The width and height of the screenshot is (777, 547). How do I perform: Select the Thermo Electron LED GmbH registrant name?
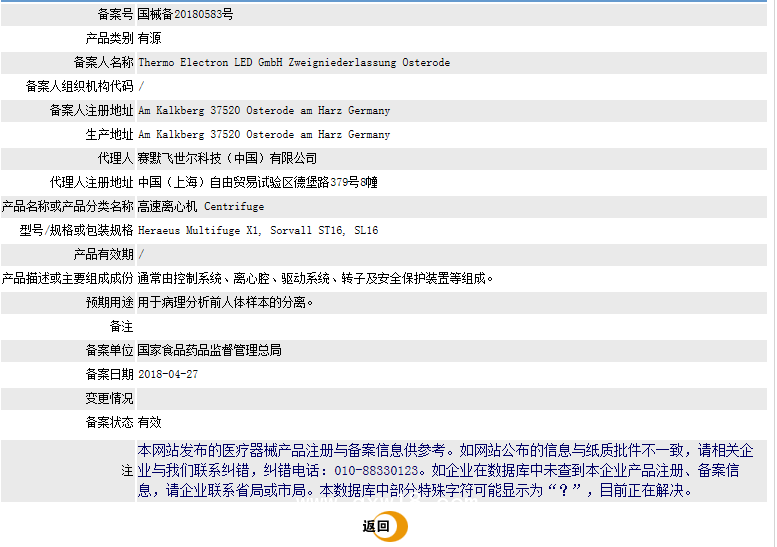(x=294, y=62)
